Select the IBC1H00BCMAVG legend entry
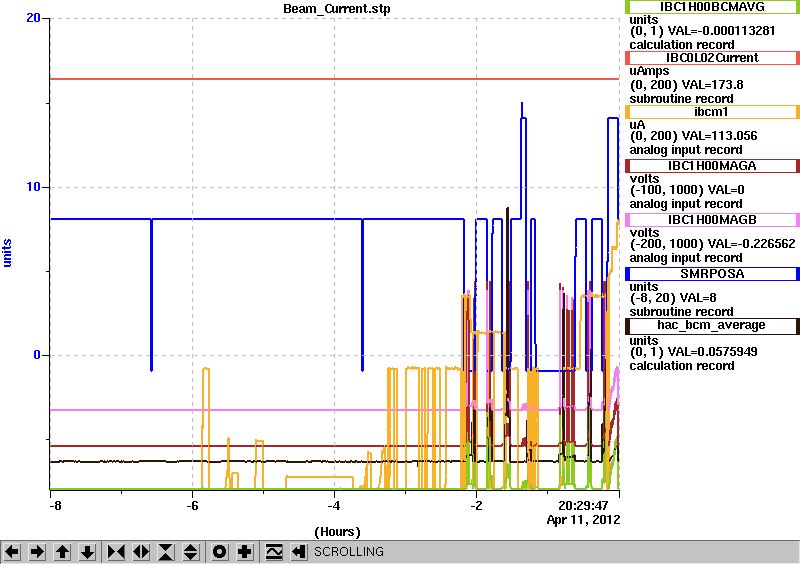The height and width of the screenshot is (564, 800). coord(712,7)
